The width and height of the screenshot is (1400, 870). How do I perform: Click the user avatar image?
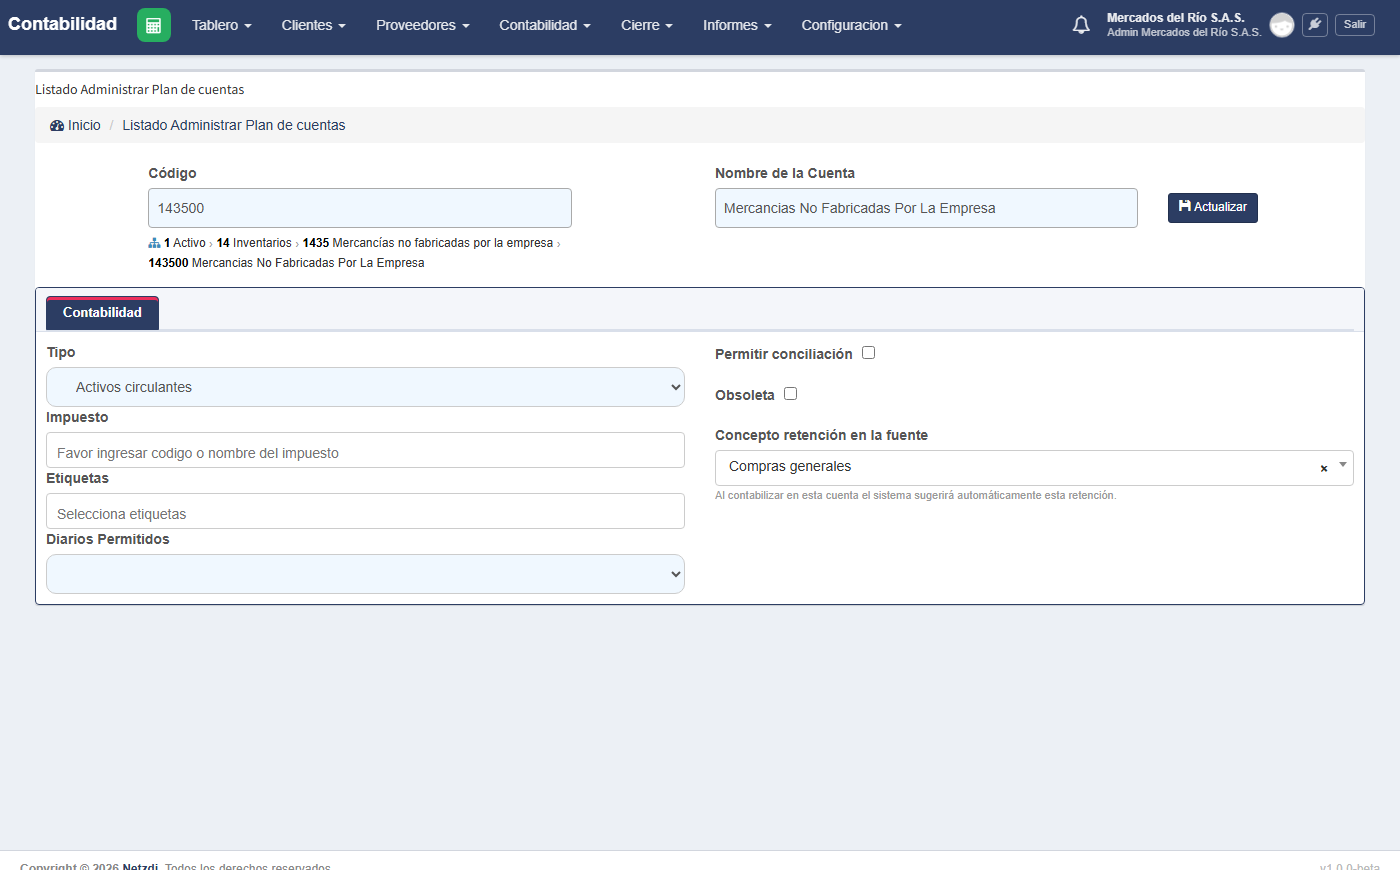coord(1281,25)
